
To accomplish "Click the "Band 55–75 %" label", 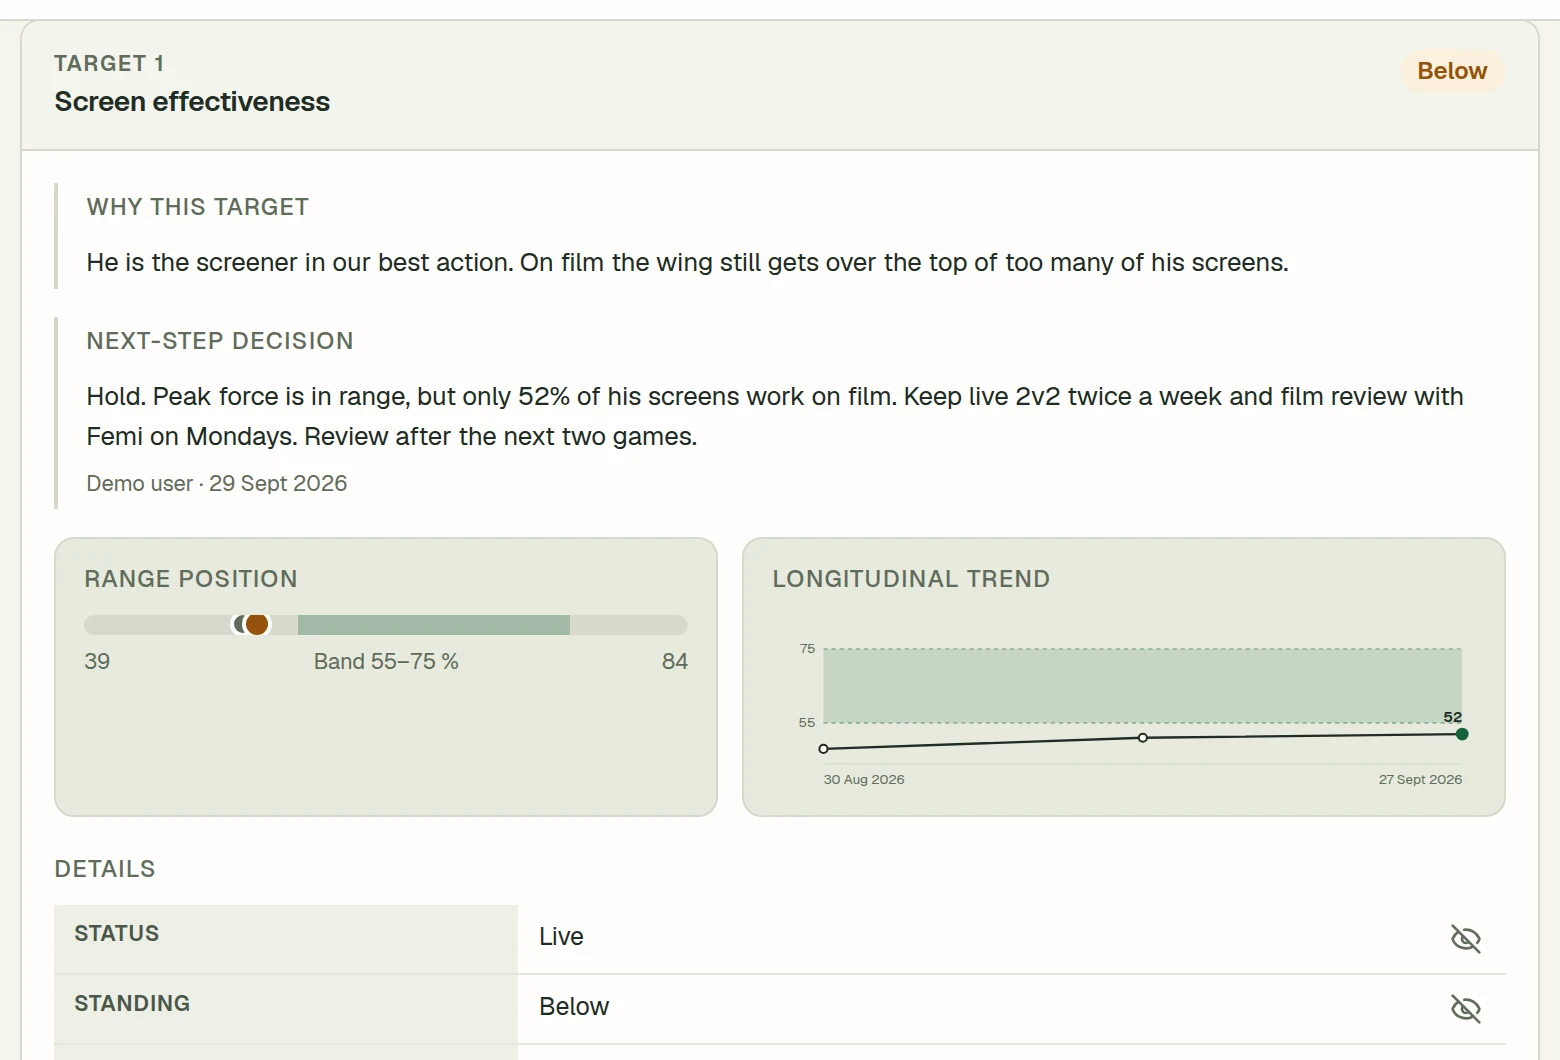I will (386, 661).
